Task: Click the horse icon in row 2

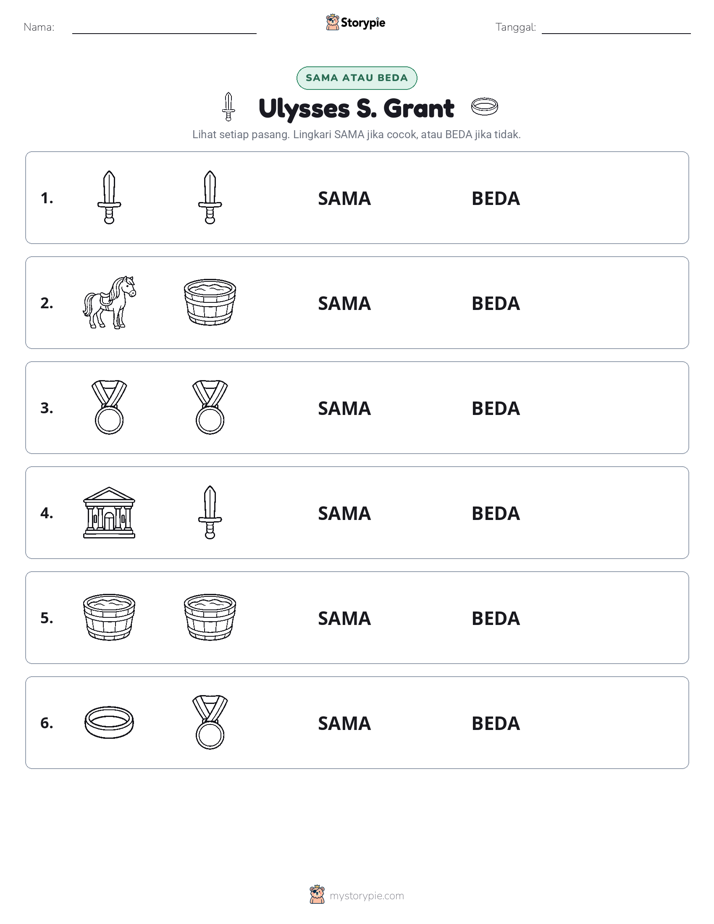Action: coord(109,302)
